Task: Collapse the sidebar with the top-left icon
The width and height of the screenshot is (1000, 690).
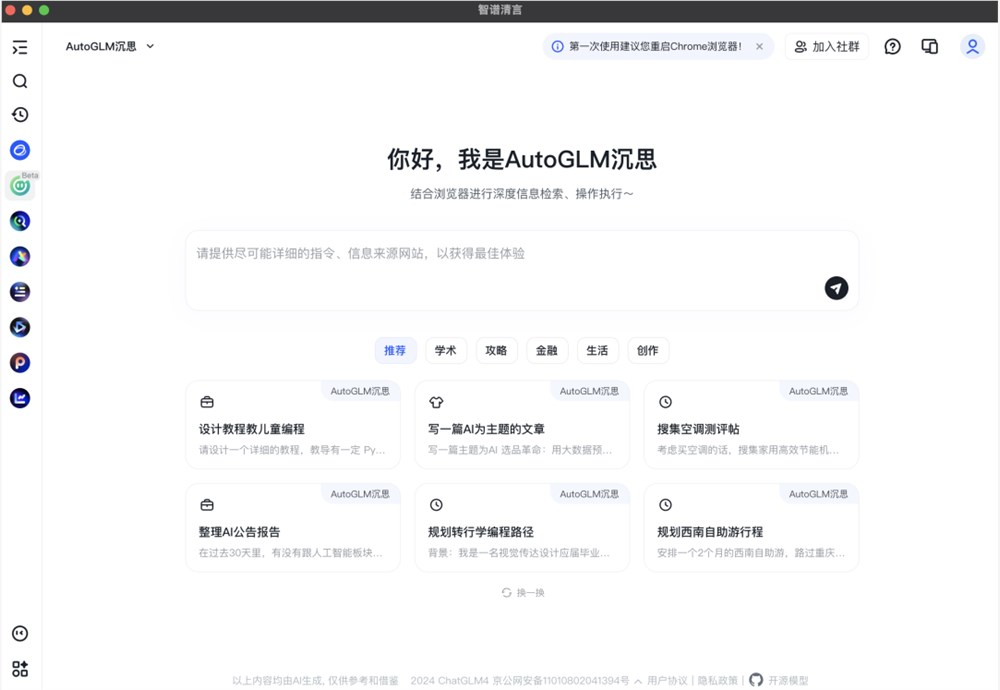Action: click(x=20, y=47)
